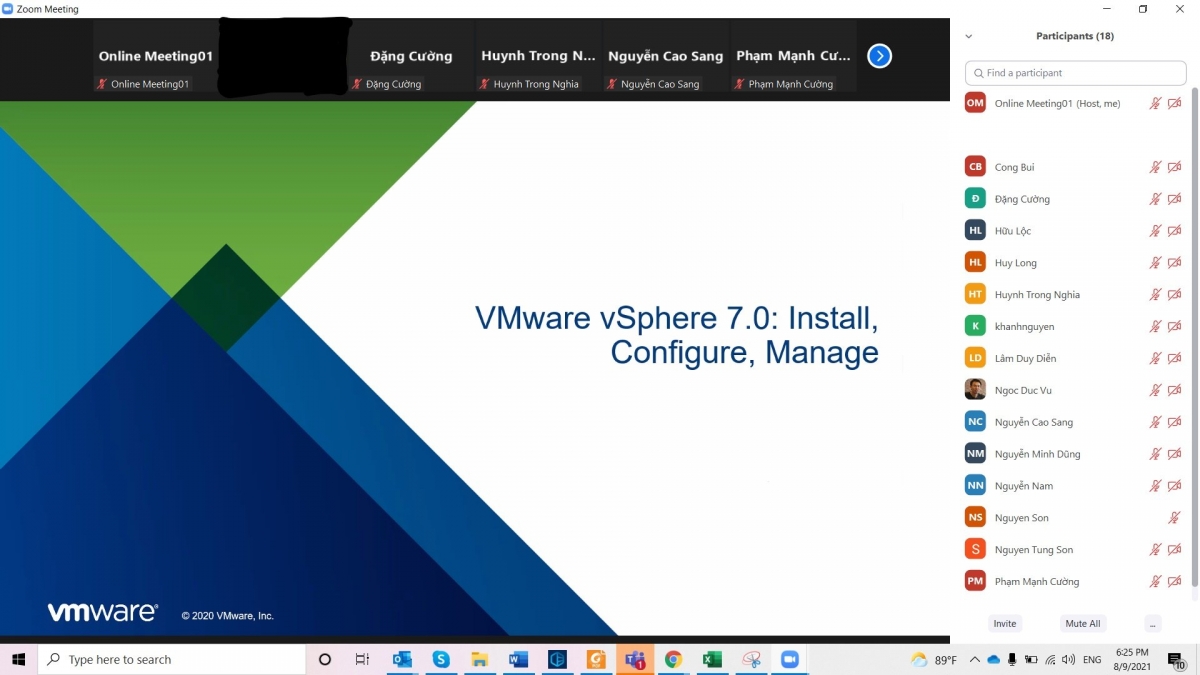1200x675 pixels.
Task: Open Outlook from the taskbar
Action: pos(403,659)
